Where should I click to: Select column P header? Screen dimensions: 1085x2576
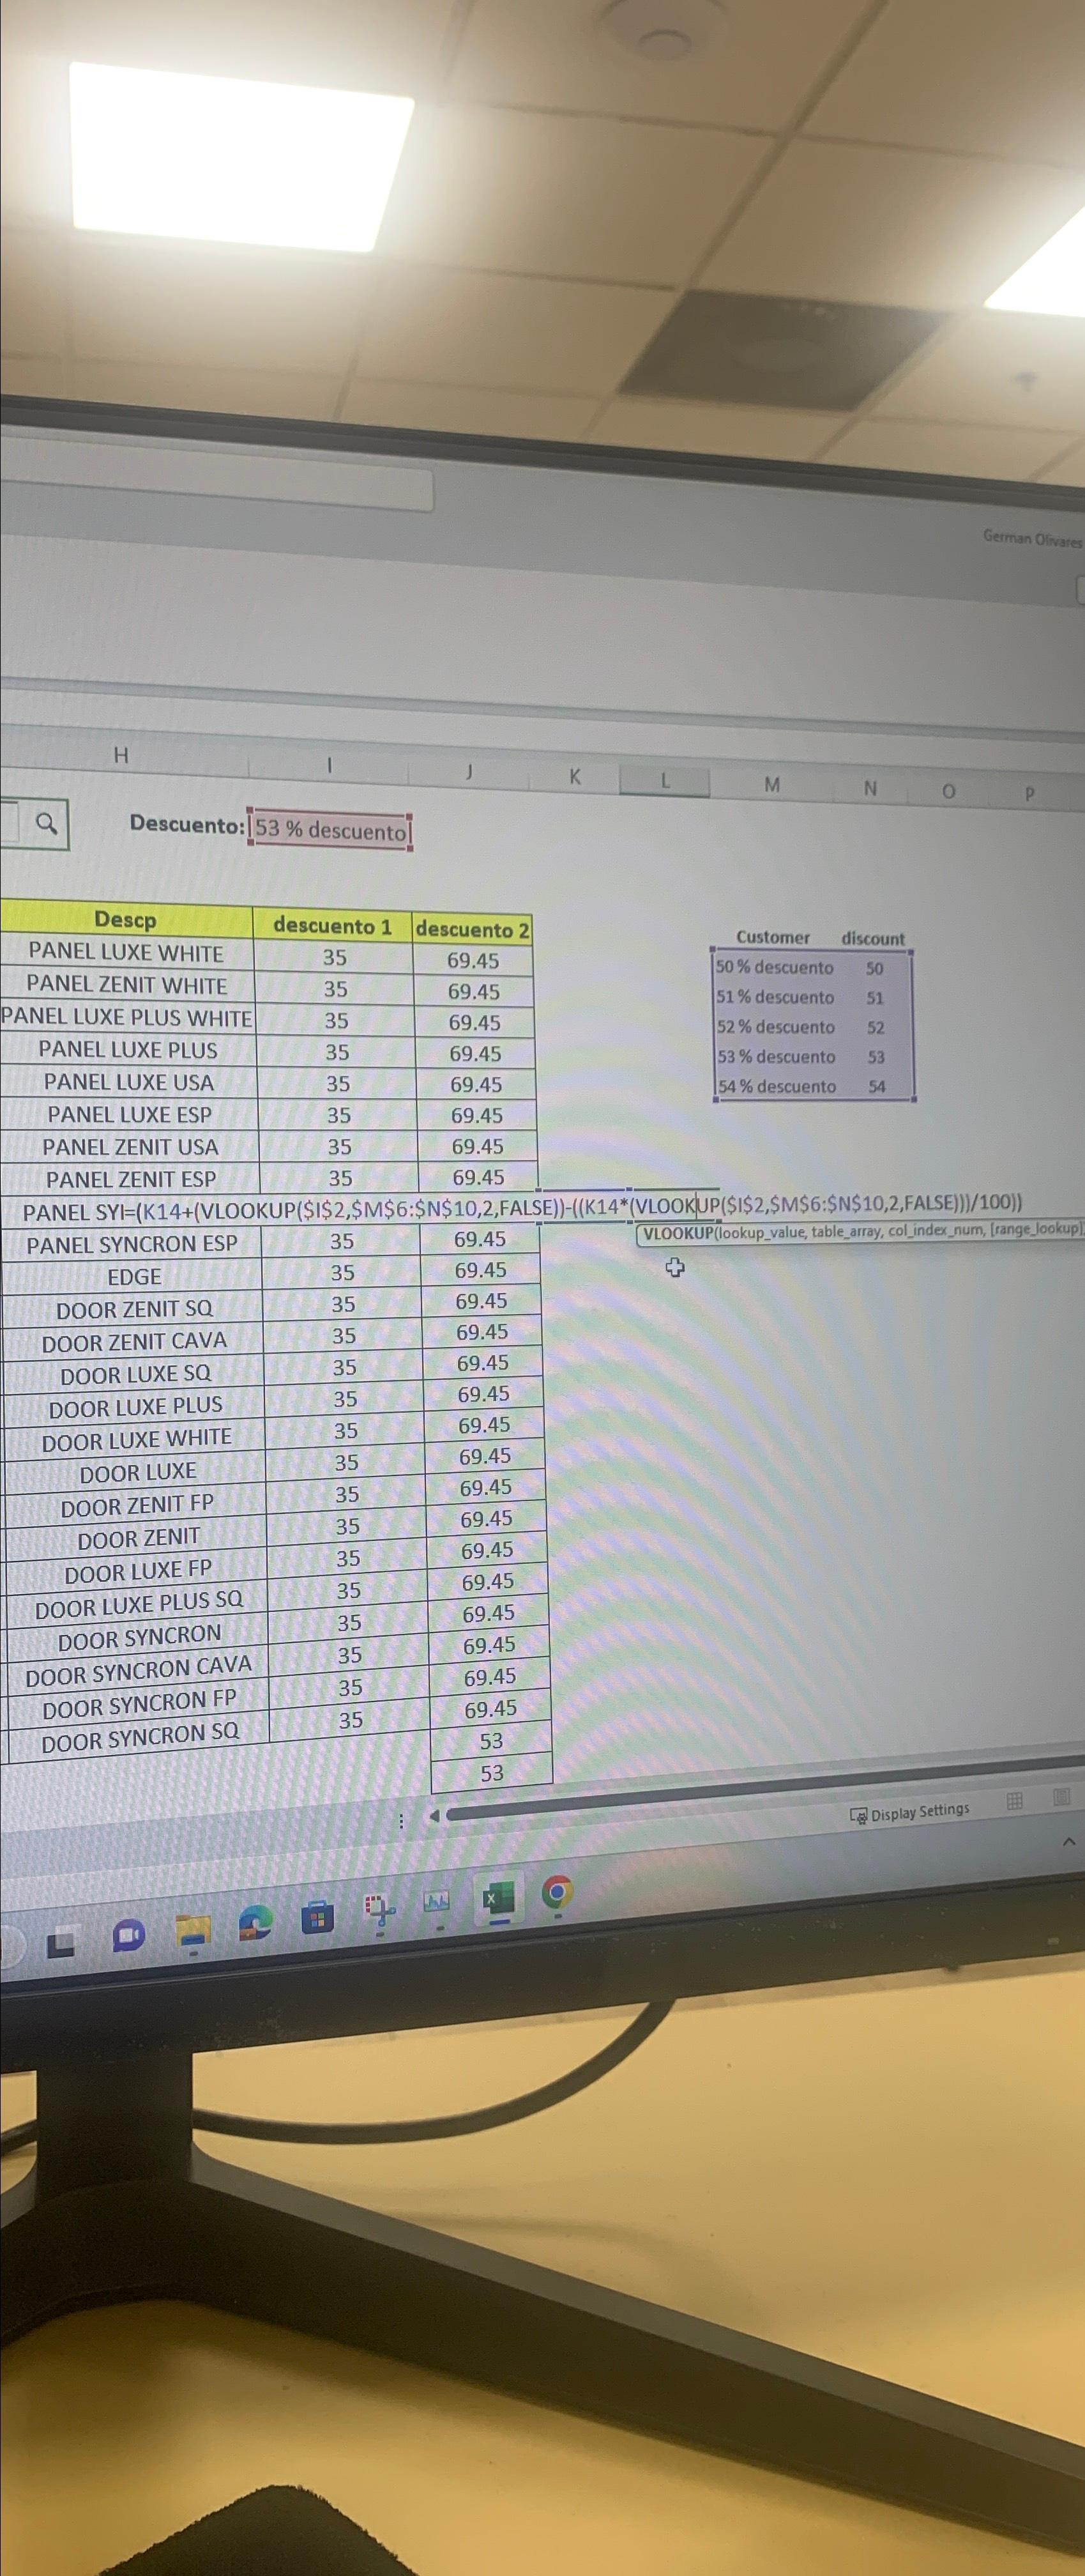point(1030,795)
